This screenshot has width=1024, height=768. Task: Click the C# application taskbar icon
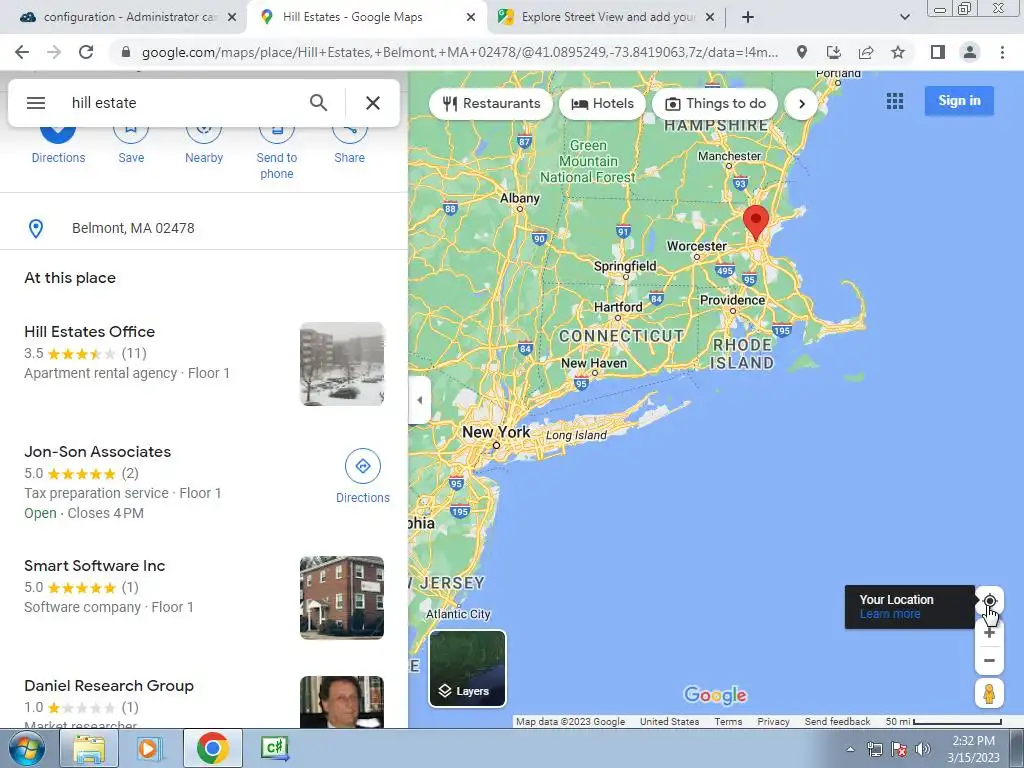click(x=275, y=748)
